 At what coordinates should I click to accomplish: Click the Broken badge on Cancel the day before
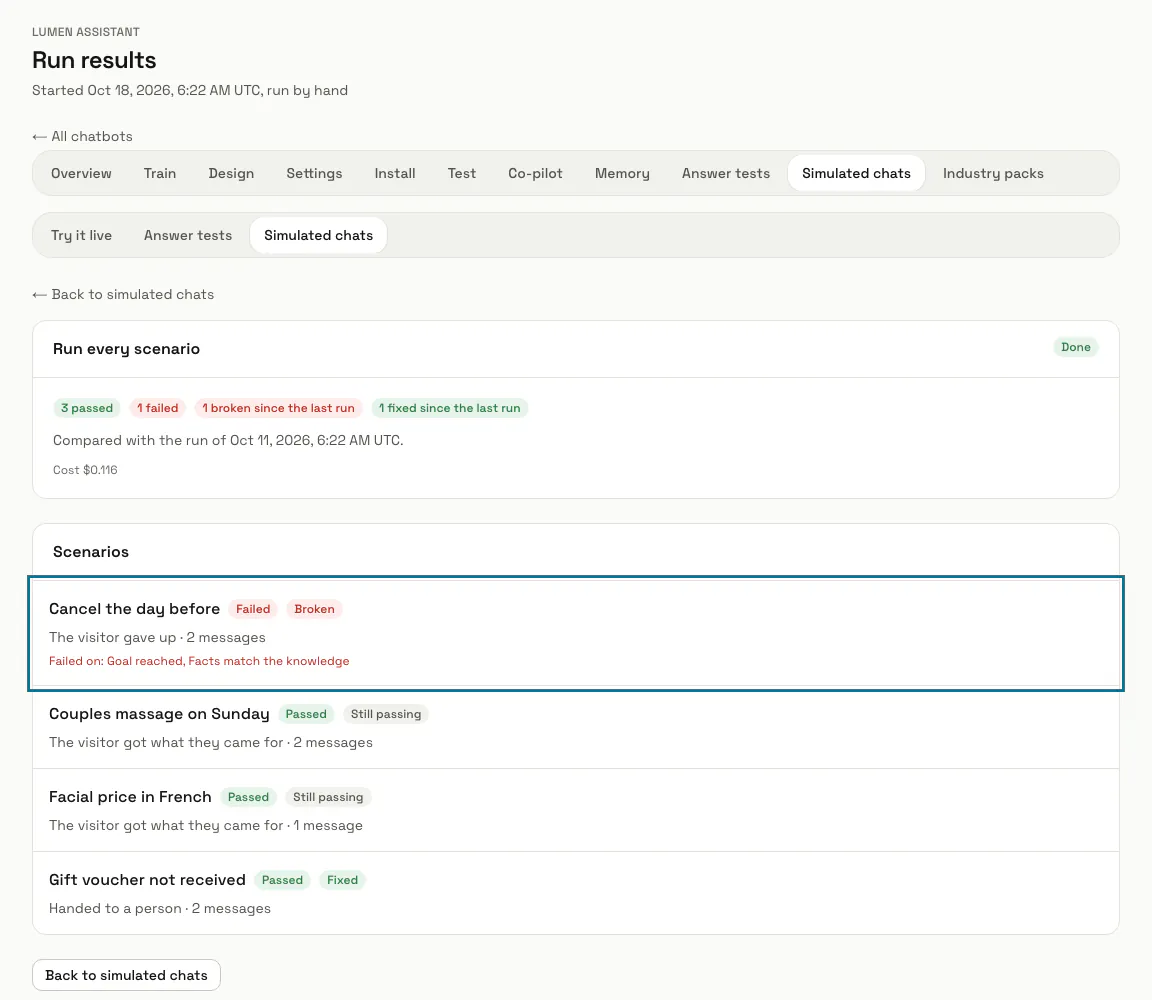click(x=314, y=609)
